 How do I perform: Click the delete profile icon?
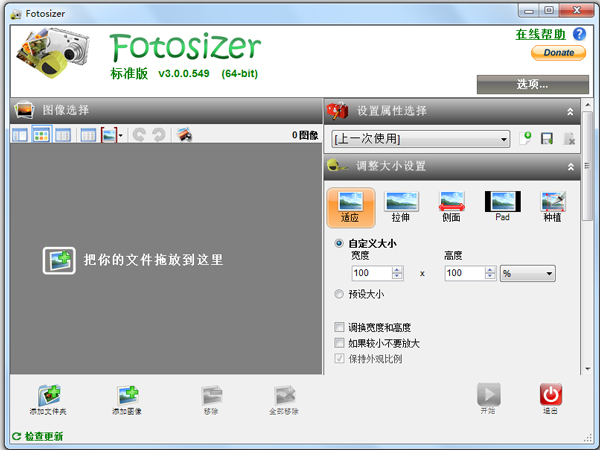pyautogui.click(x=569, y=138)
